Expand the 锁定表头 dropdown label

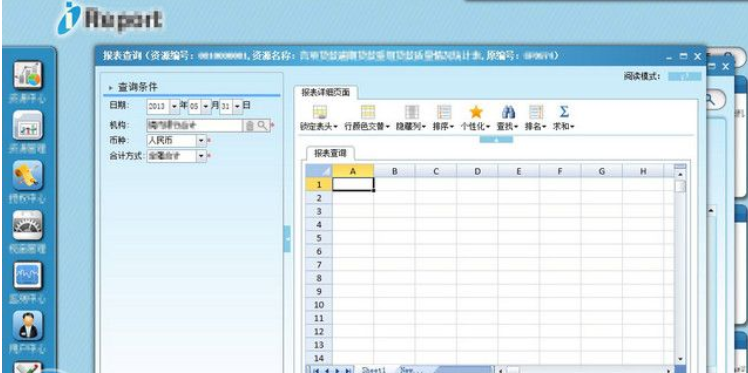pyautogui.click(x=319, y=127)
